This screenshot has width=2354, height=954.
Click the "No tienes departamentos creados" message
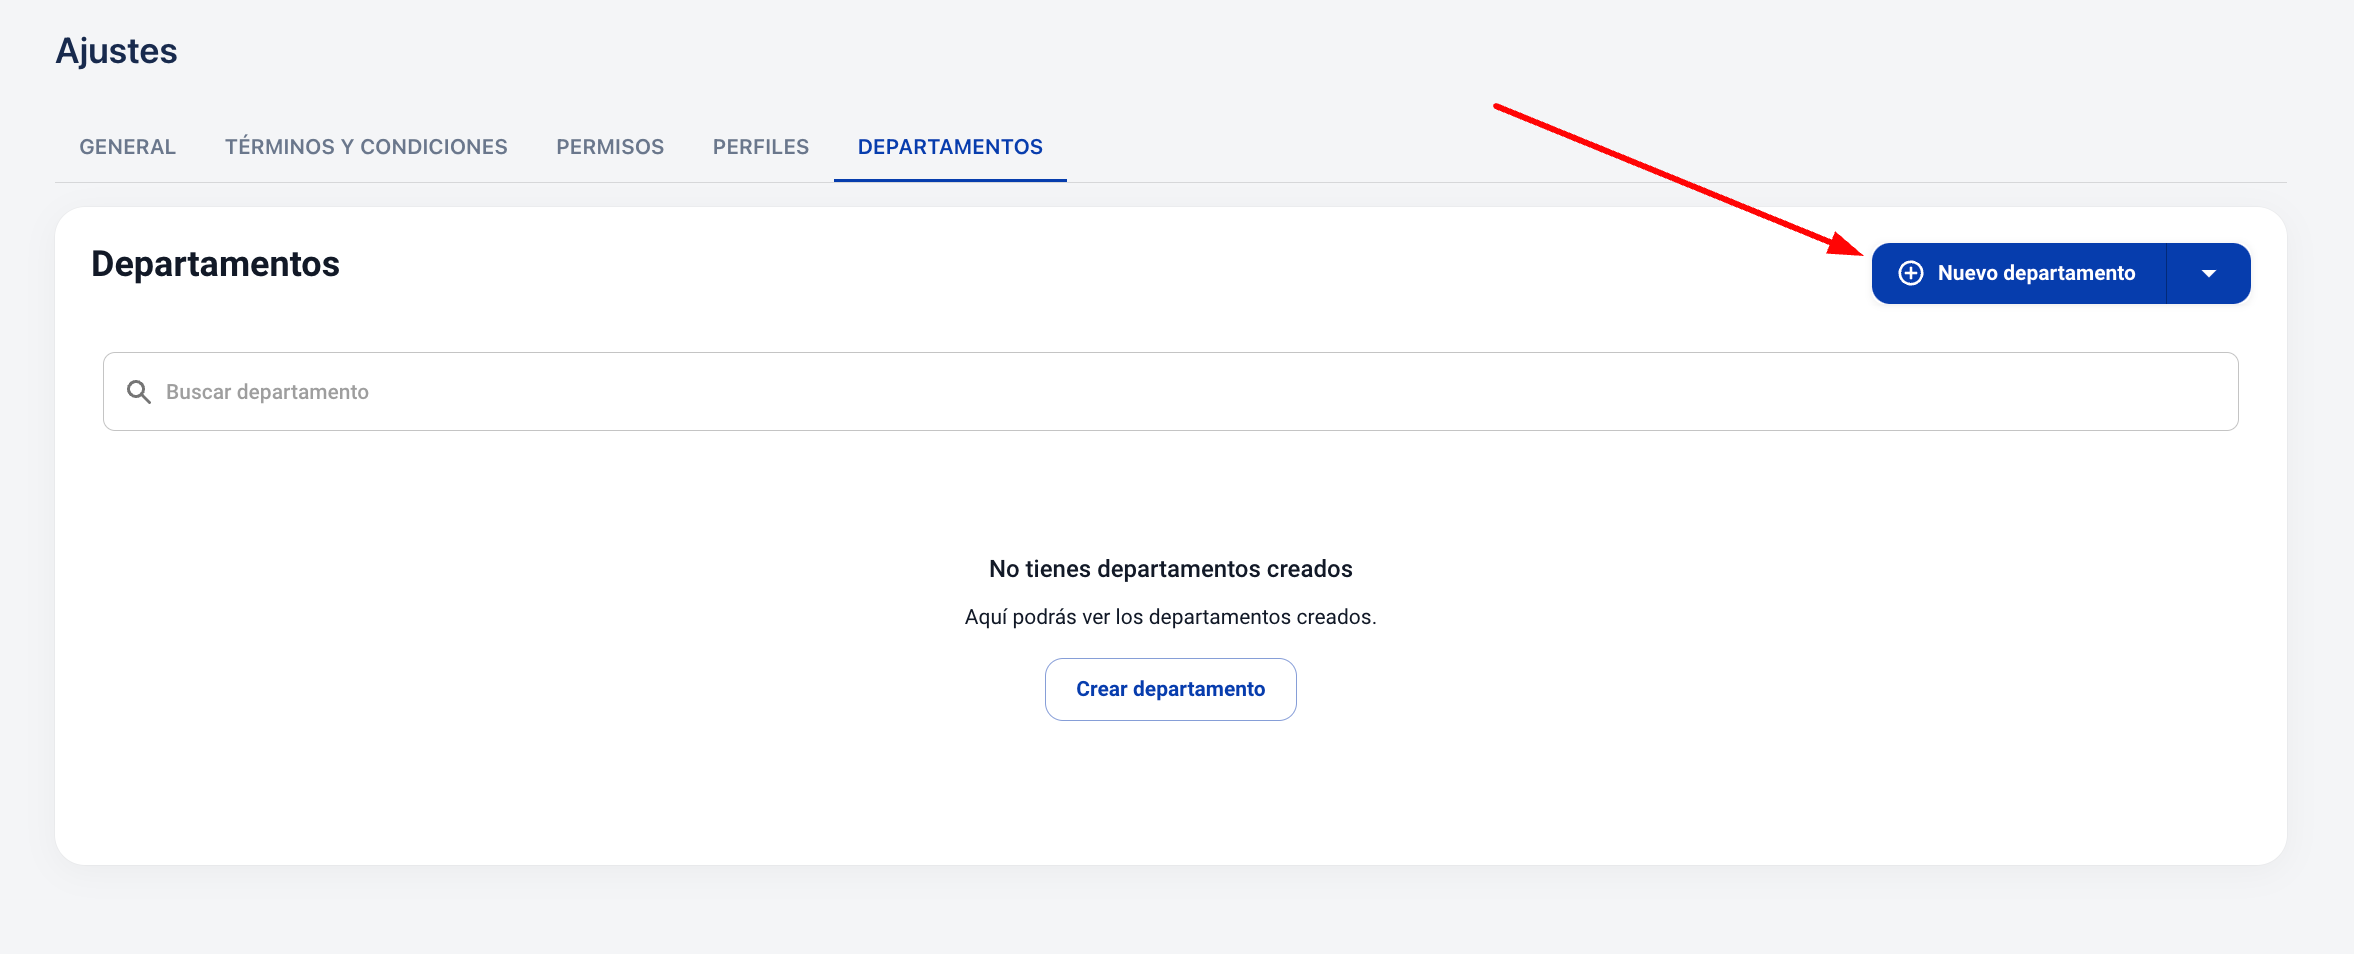(1170, 569)
